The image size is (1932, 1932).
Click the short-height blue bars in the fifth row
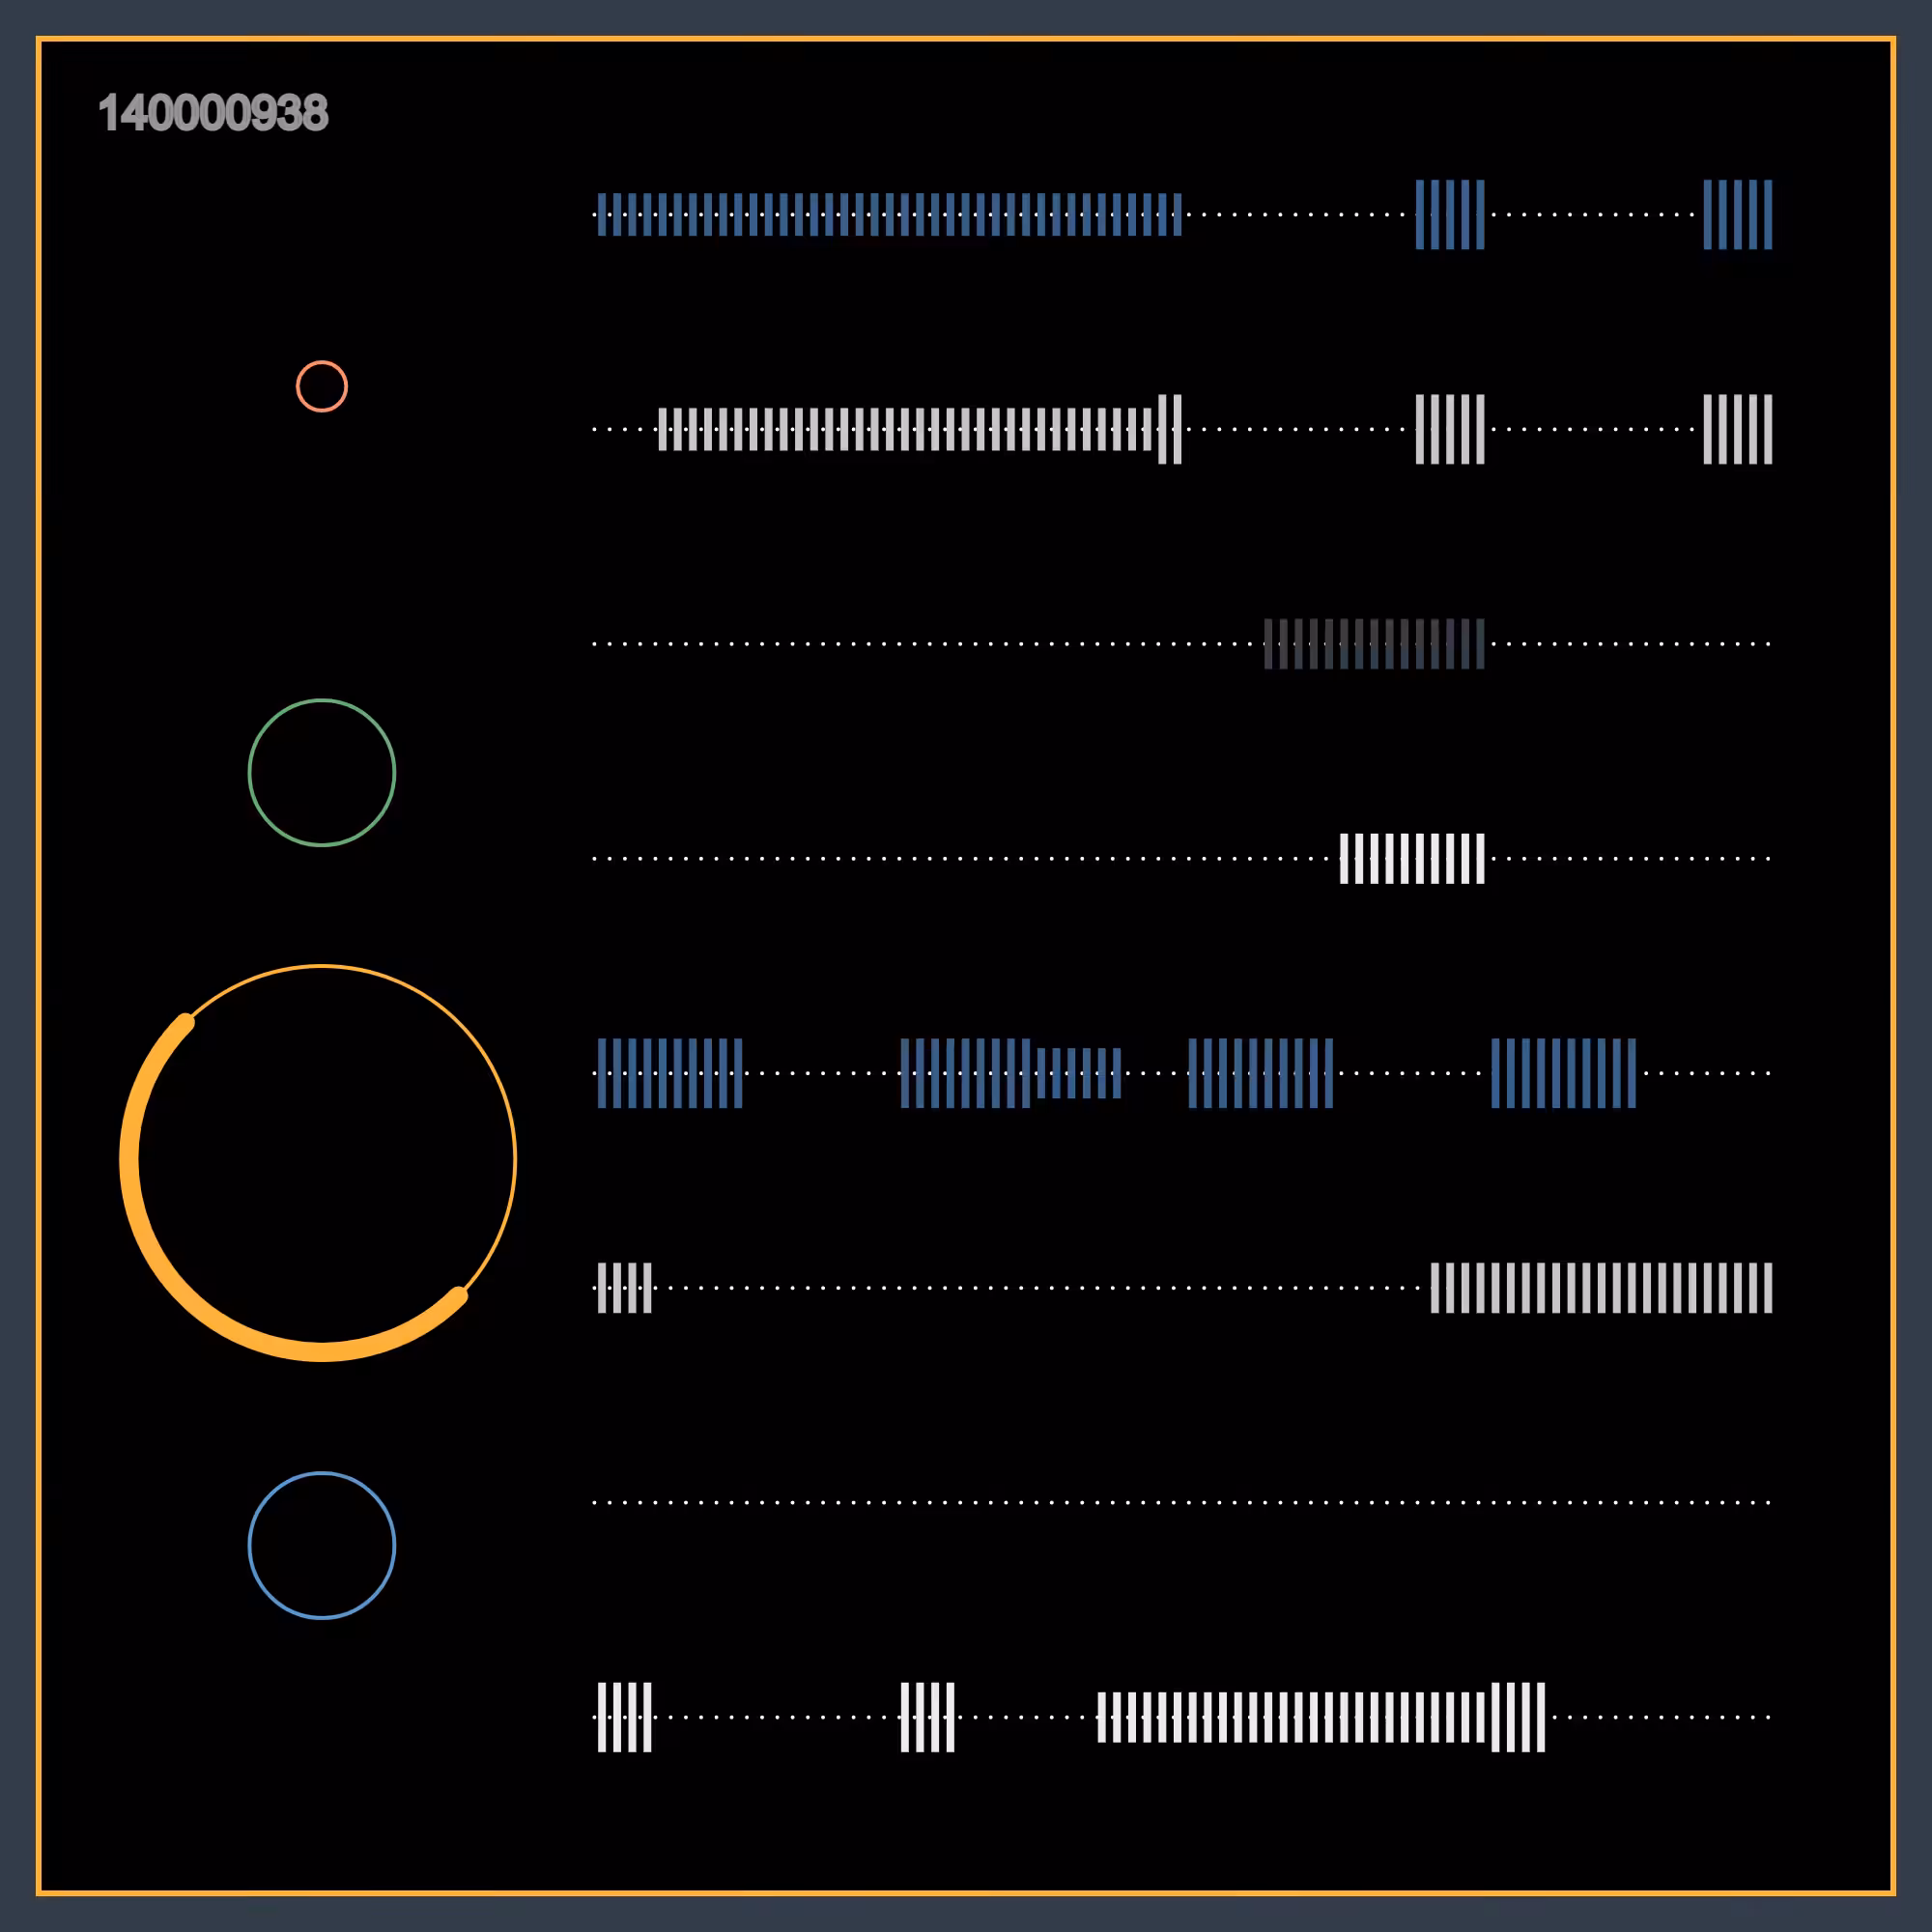pos(1079,1073)
